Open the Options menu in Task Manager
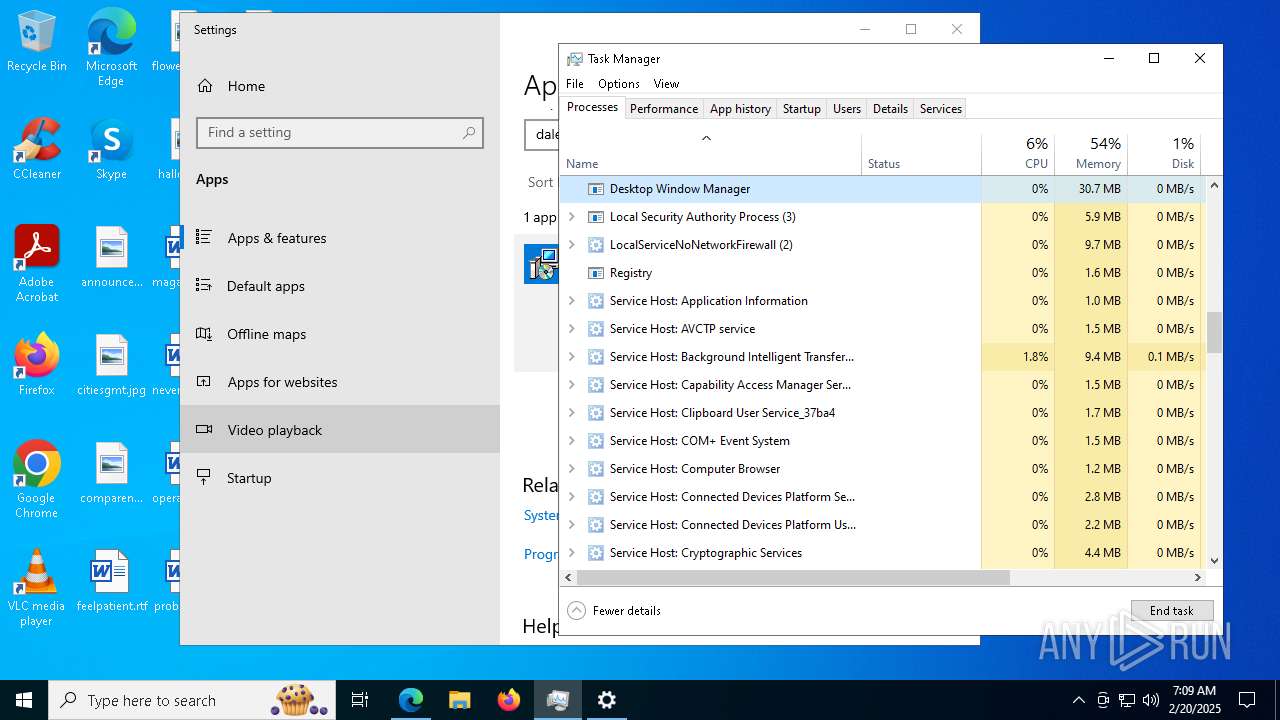Viewport: 1280px width, 720px height. pos(619,84)
